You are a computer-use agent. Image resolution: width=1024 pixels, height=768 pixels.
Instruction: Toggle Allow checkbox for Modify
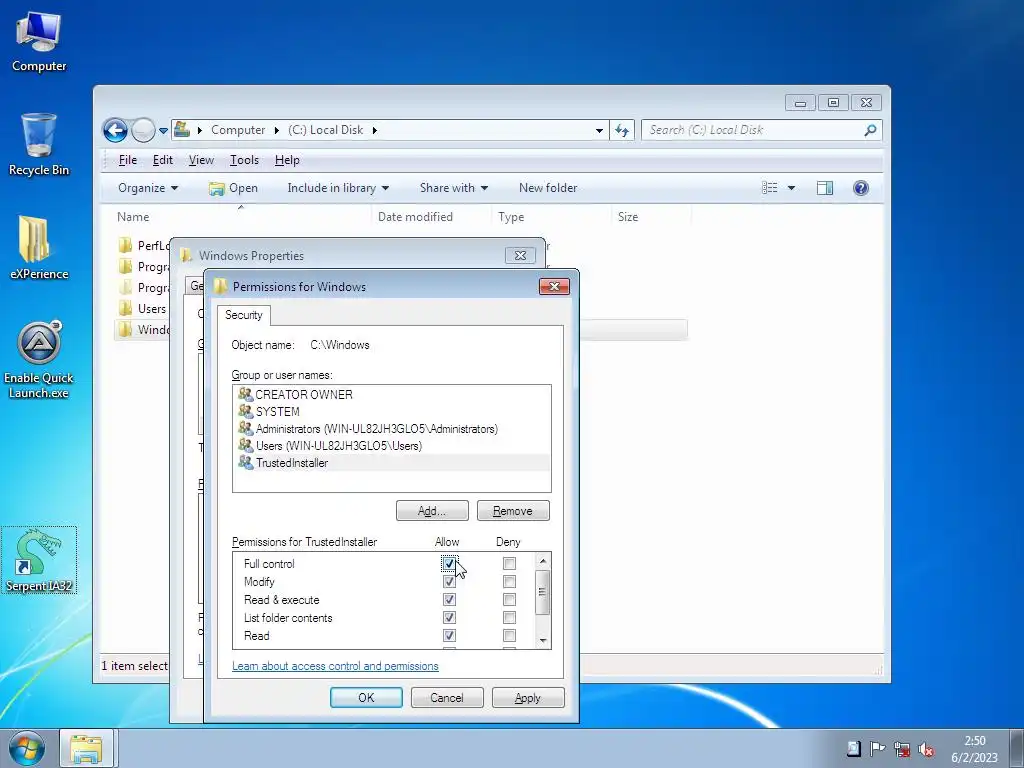[x=449, y=581]
